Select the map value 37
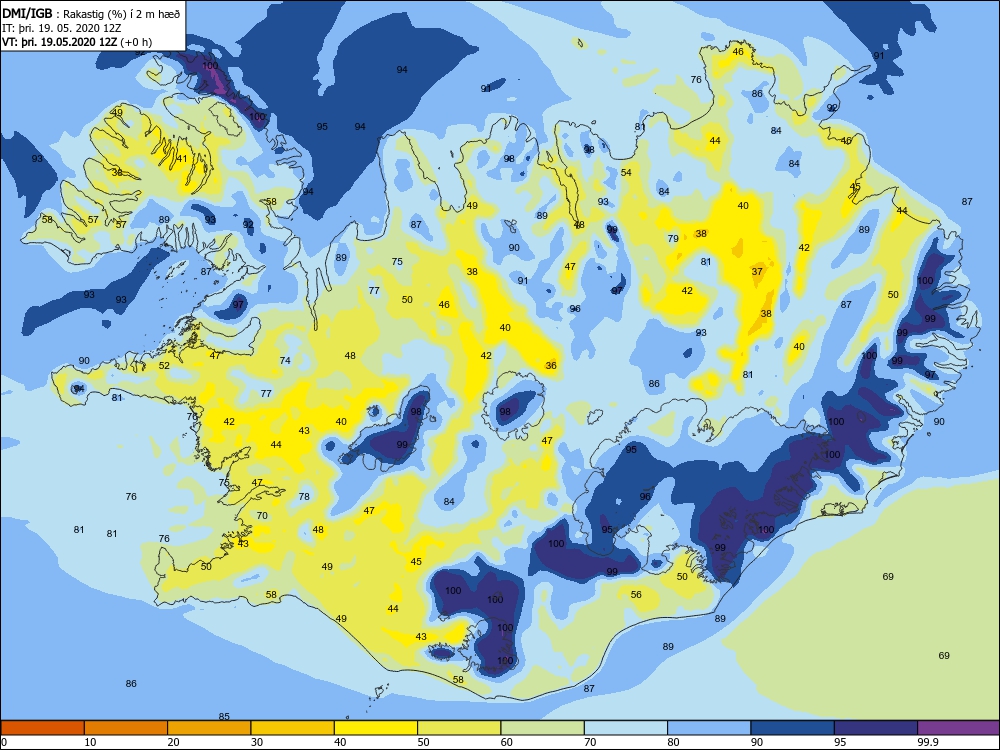 [757, 271]
